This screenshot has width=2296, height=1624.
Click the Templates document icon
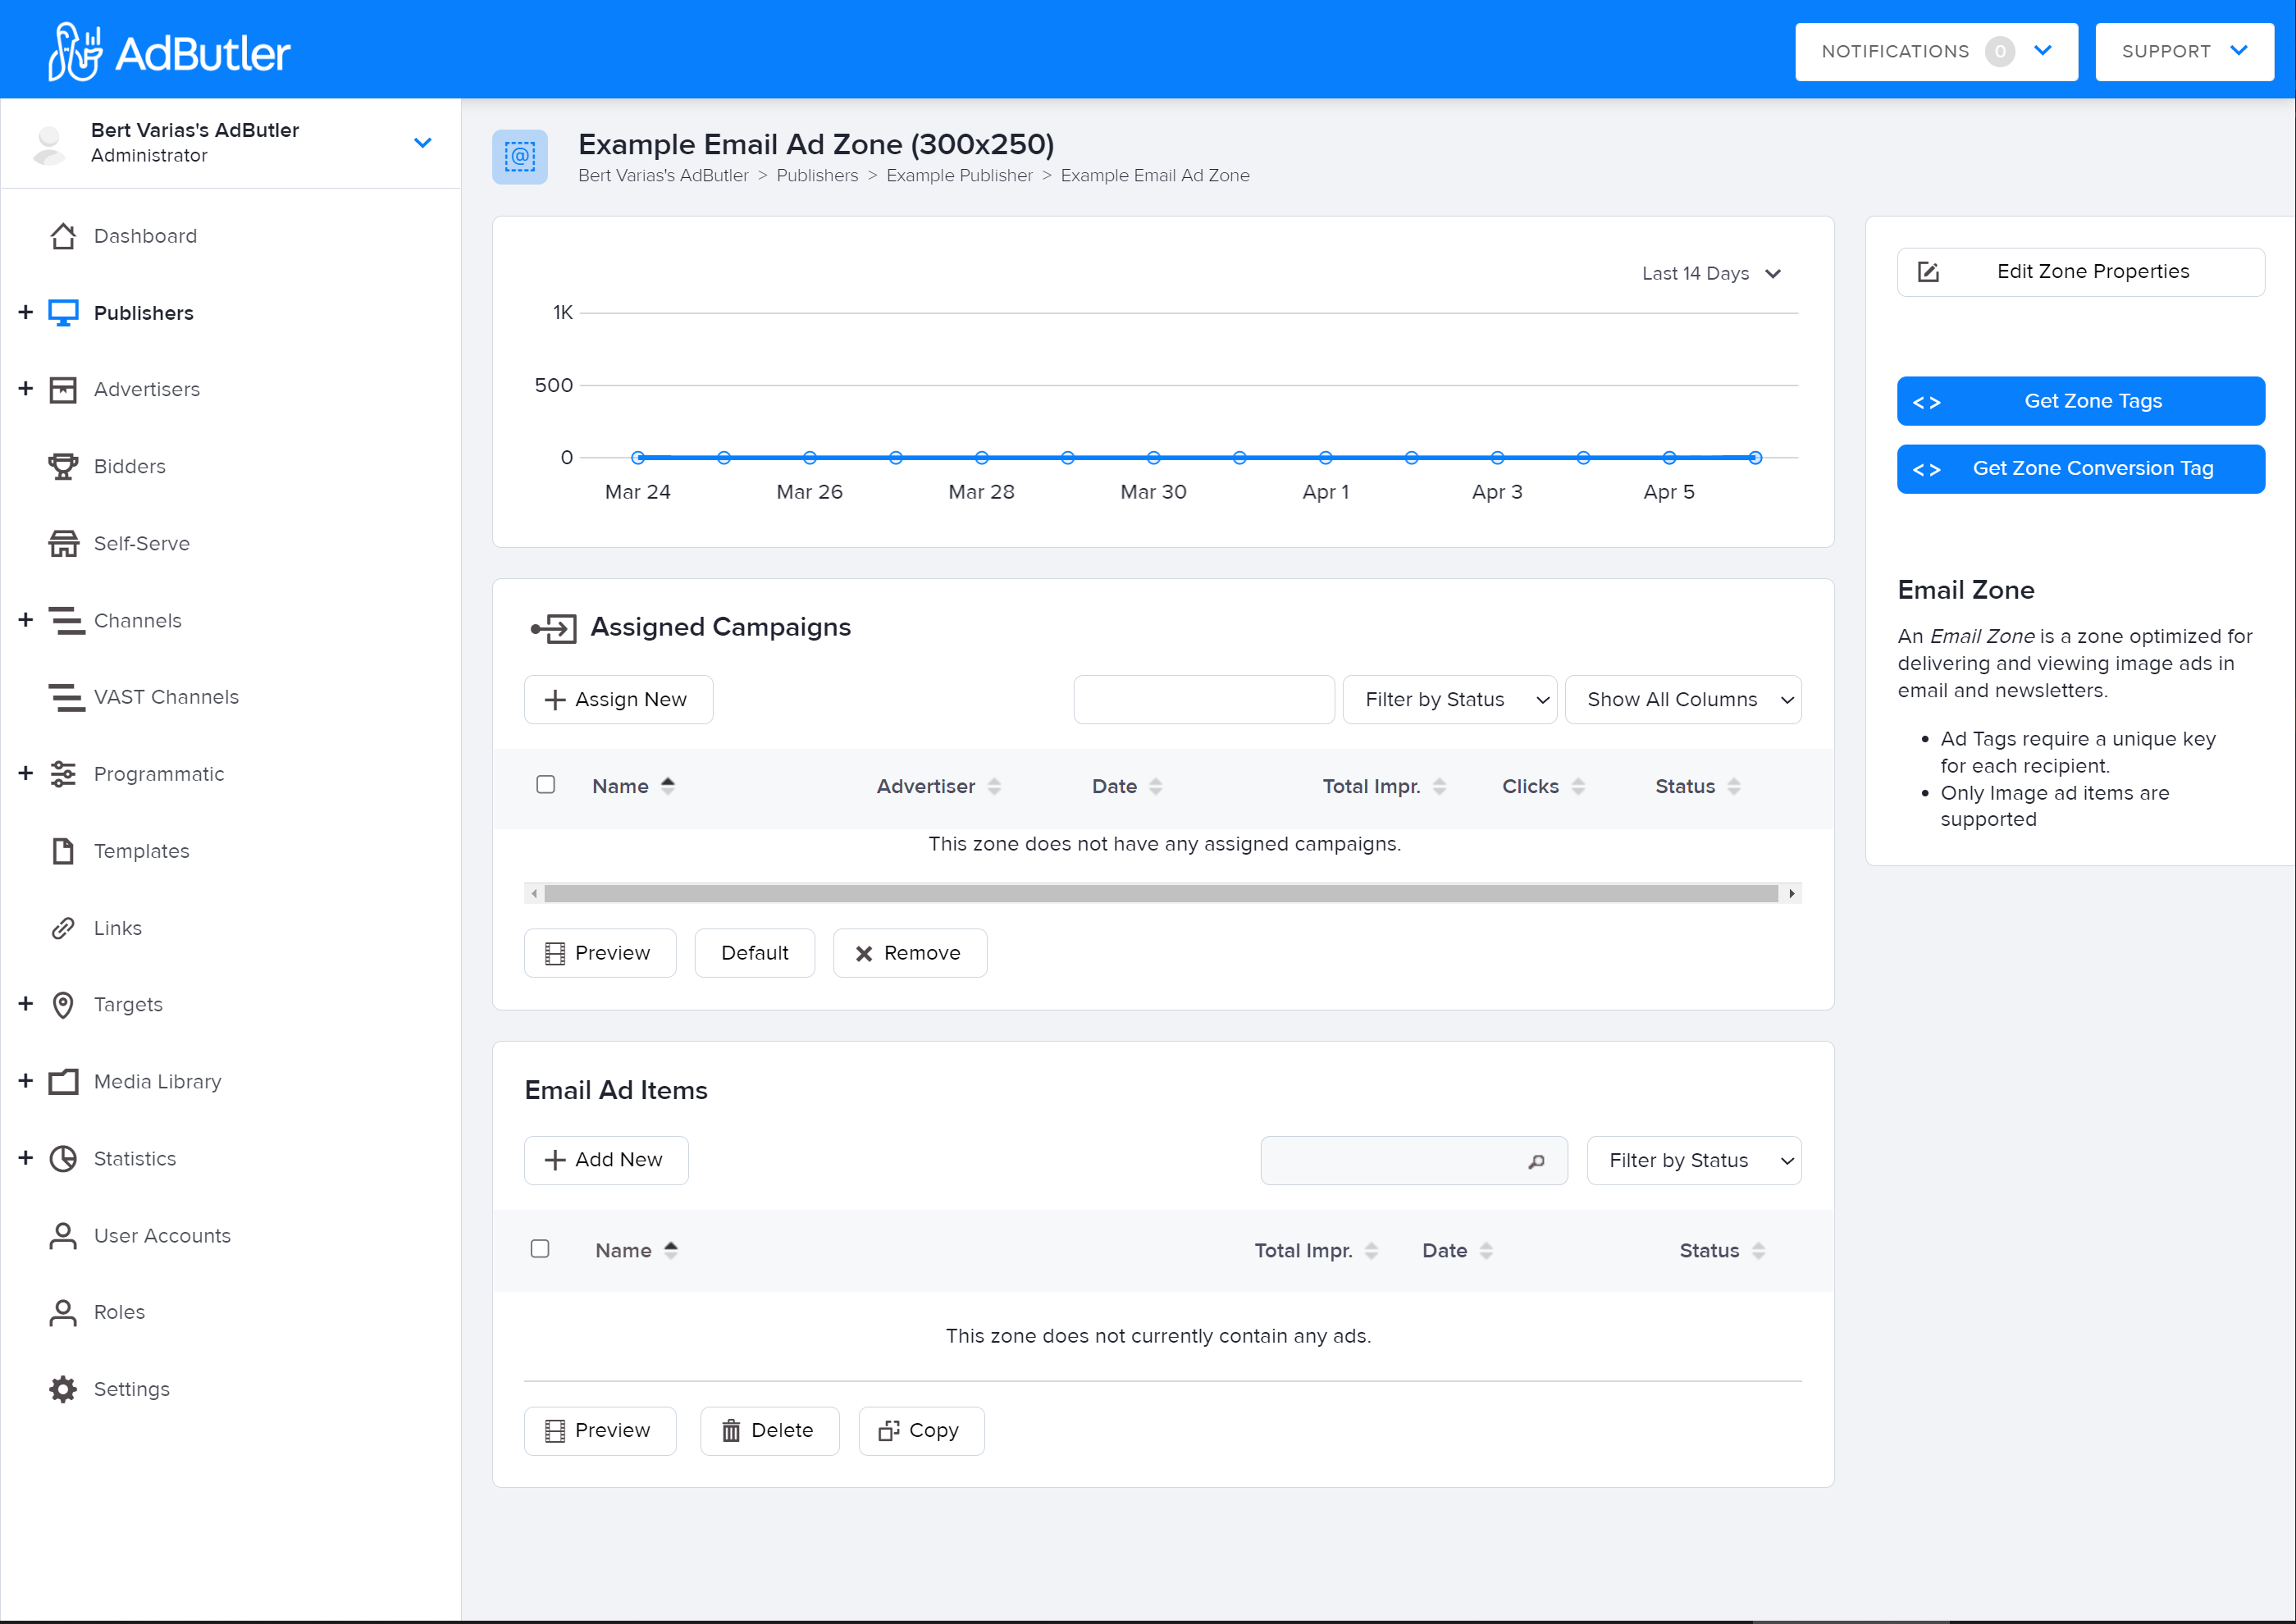[x=63, y=851]
